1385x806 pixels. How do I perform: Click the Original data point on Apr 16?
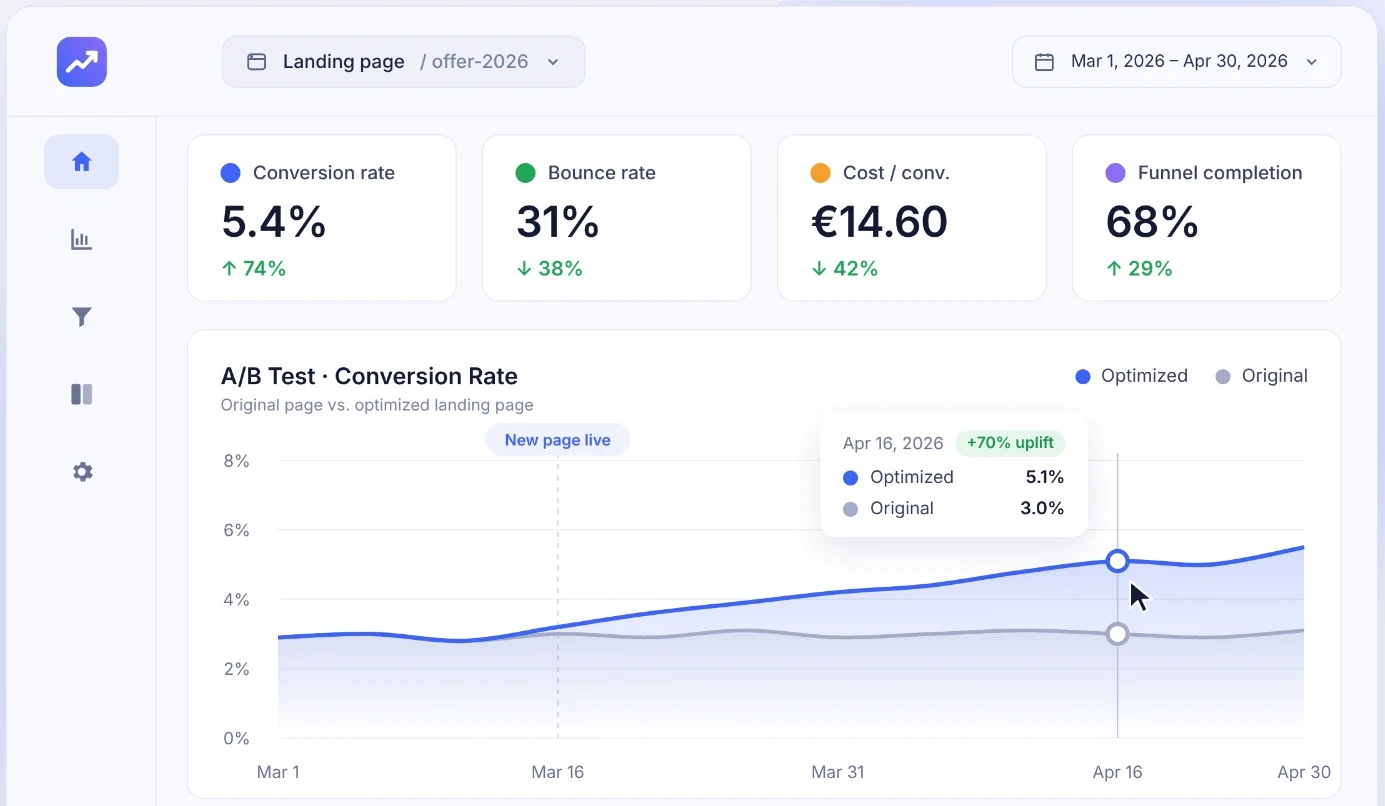click(x=1118, y=634)
